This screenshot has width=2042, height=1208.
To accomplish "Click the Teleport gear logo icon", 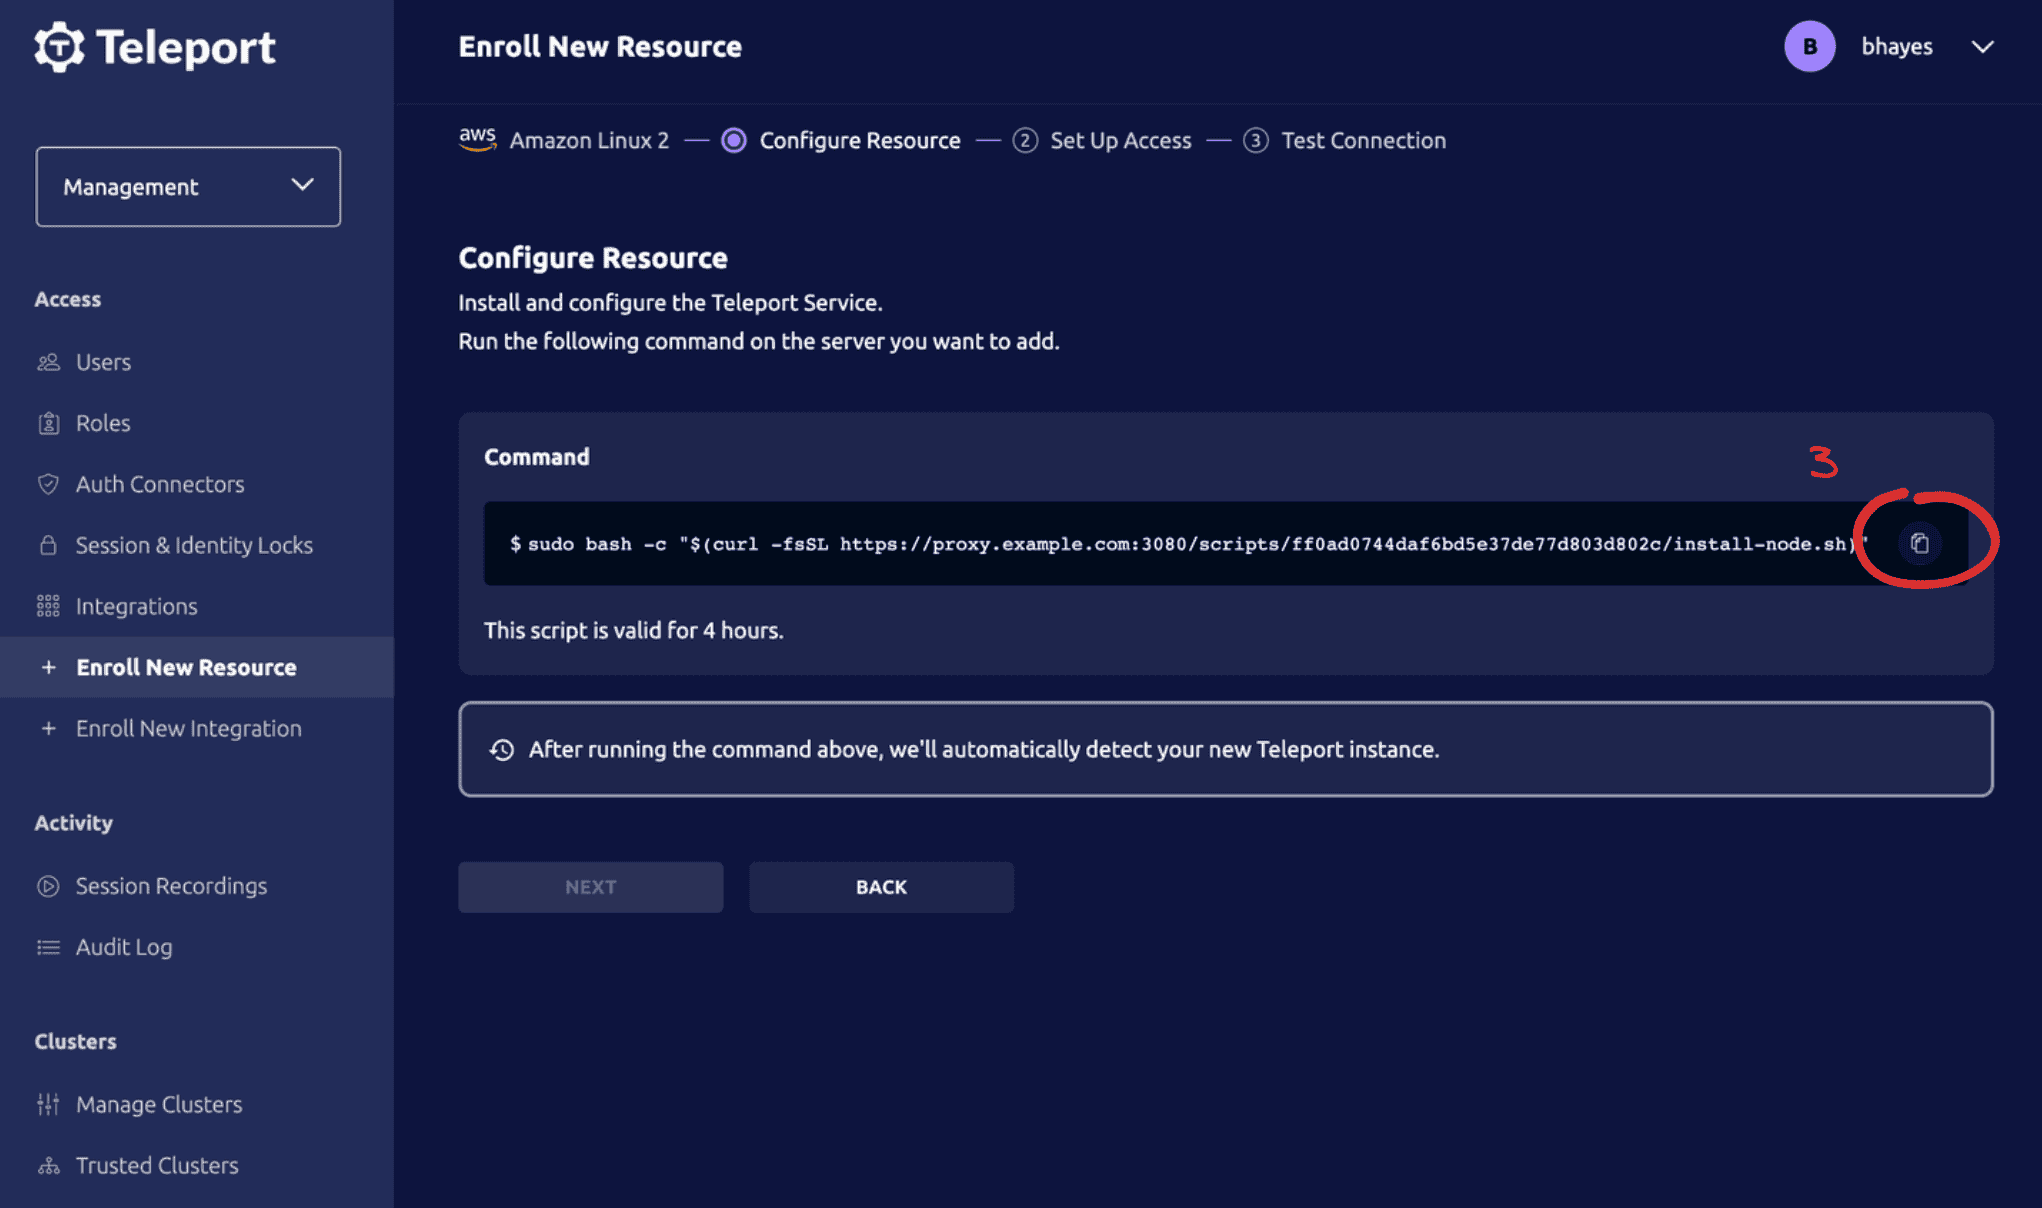I will 59,47.
